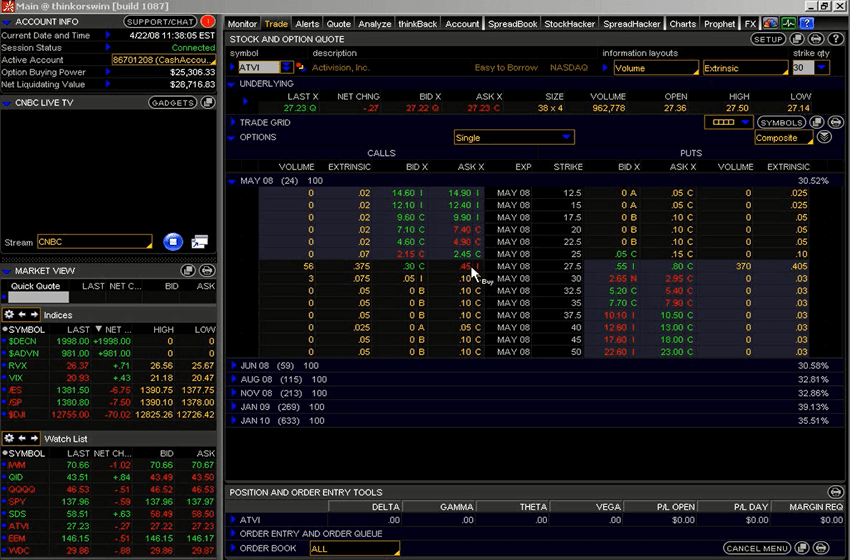
Task: Detach the Trade Grid with icon beside SYMBOLS
Action: (x=817, y=123)
